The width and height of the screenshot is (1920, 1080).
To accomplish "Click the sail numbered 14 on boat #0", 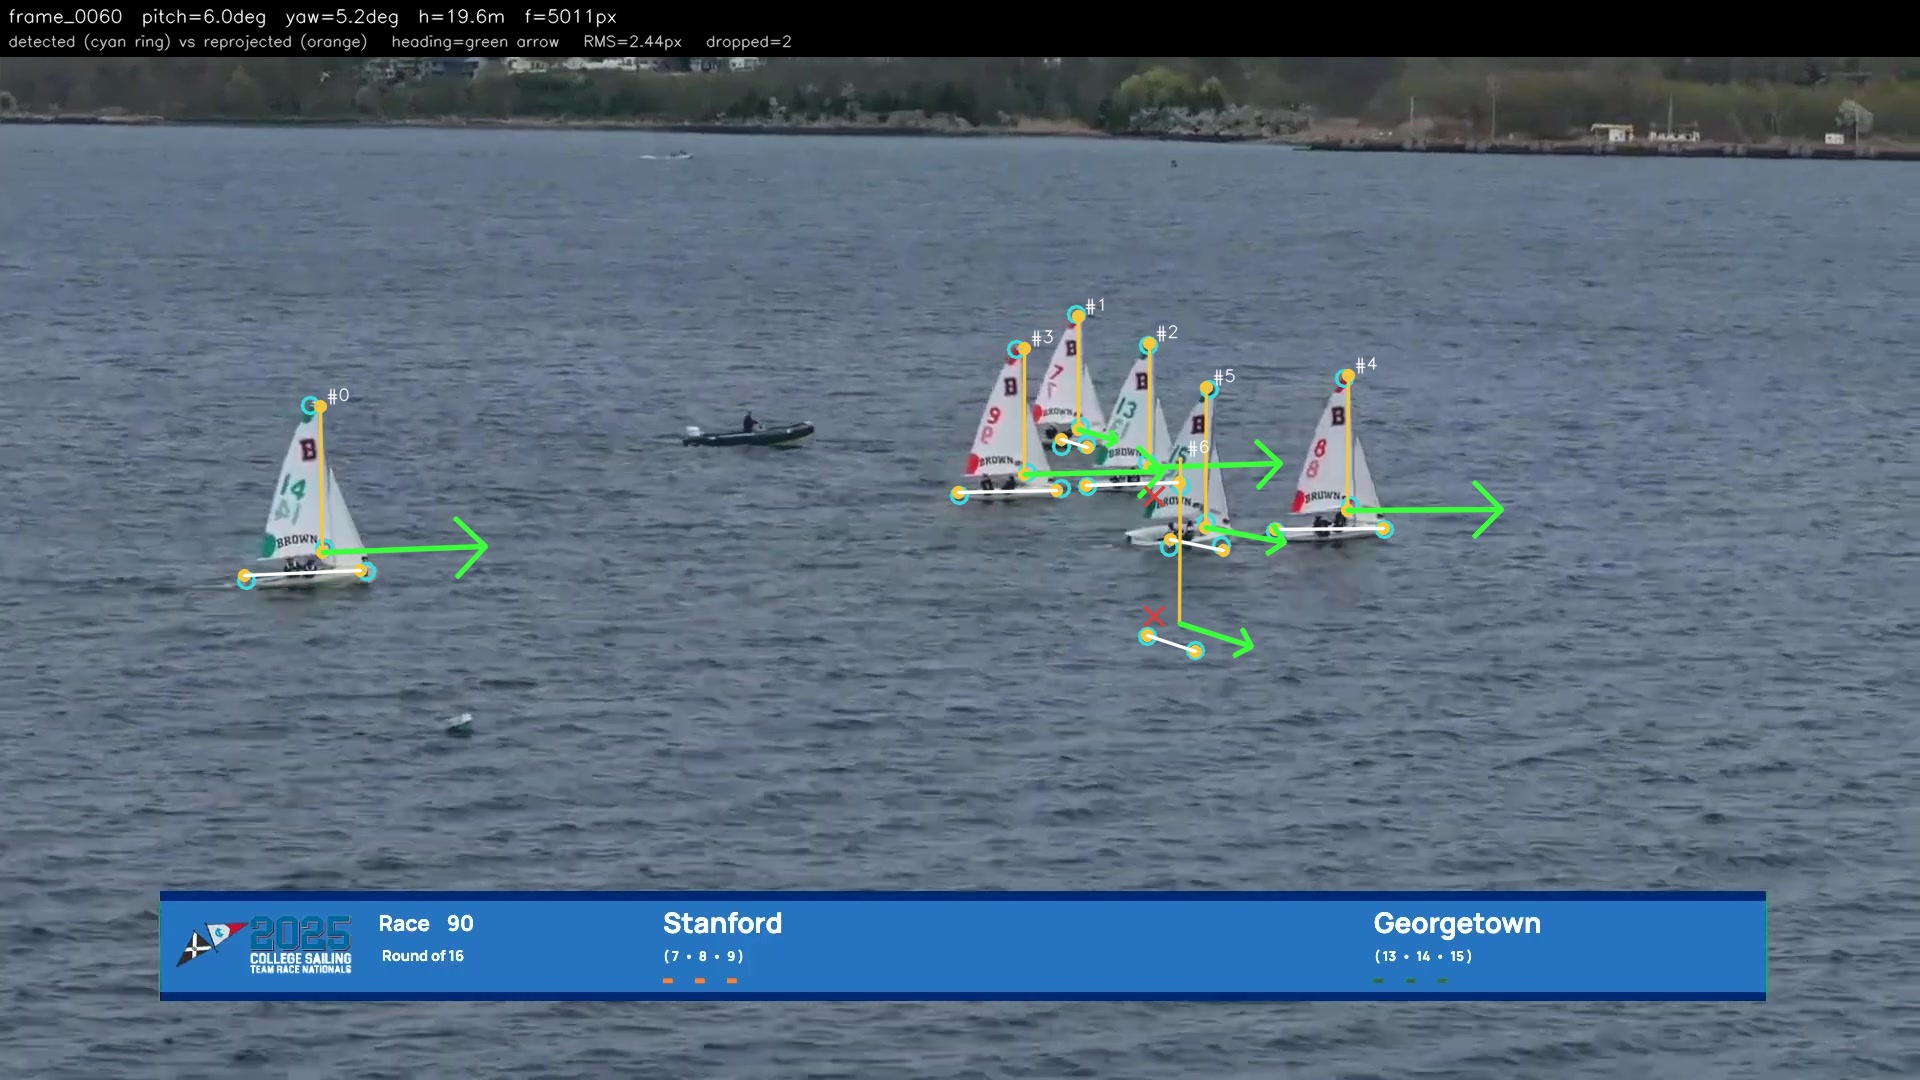I will click(x=292, y=488).
